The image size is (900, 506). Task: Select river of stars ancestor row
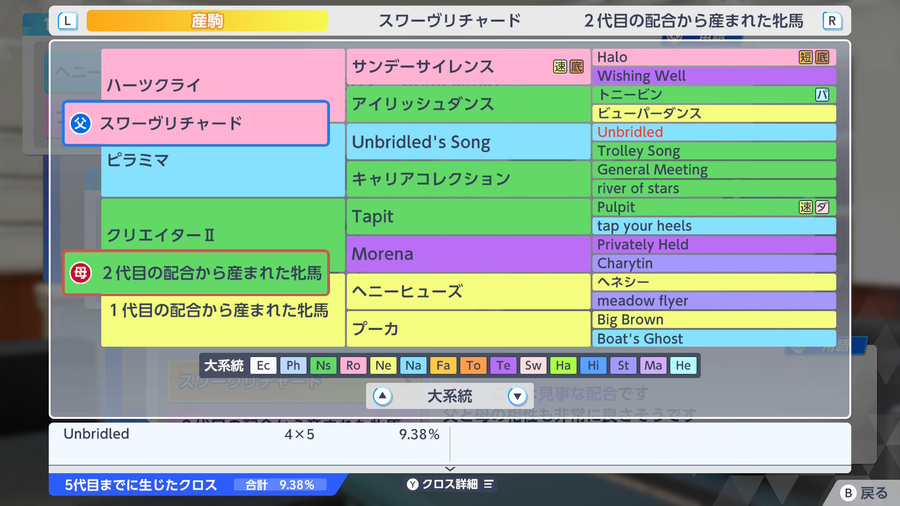tap(714, 188)
